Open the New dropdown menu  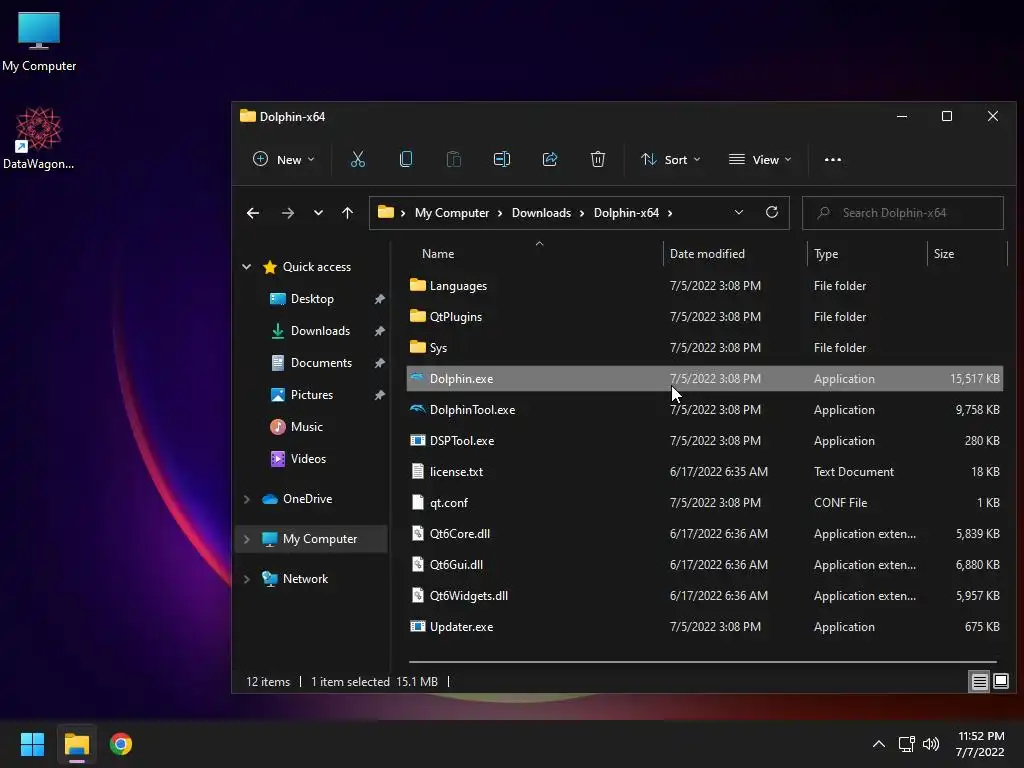click(283, 159)
